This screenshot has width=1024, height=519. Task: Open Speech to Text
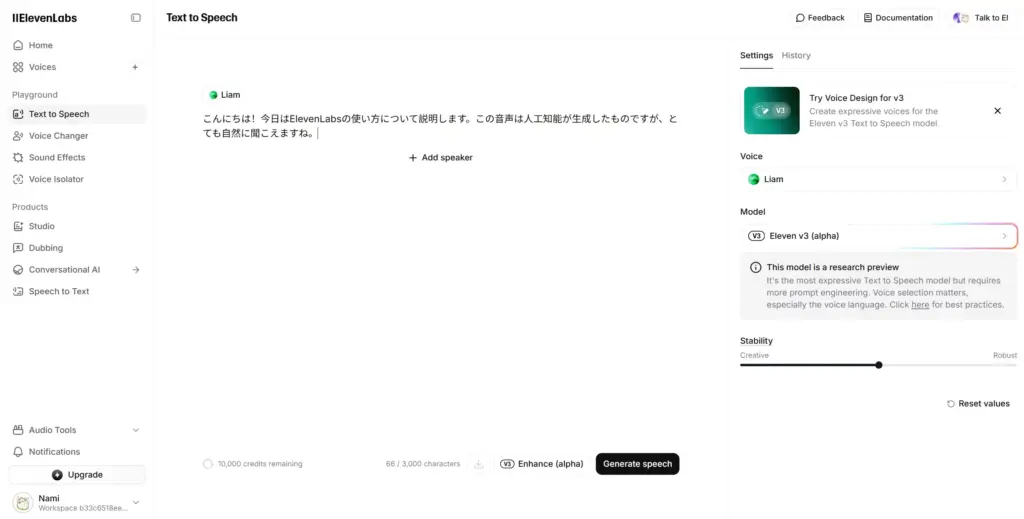[77, 291]
